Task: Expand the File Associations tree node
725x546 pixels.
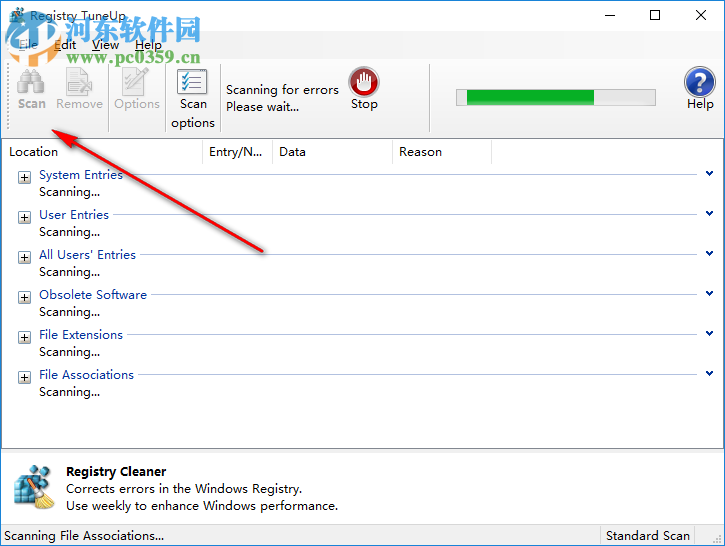Action: click(25, 377)
